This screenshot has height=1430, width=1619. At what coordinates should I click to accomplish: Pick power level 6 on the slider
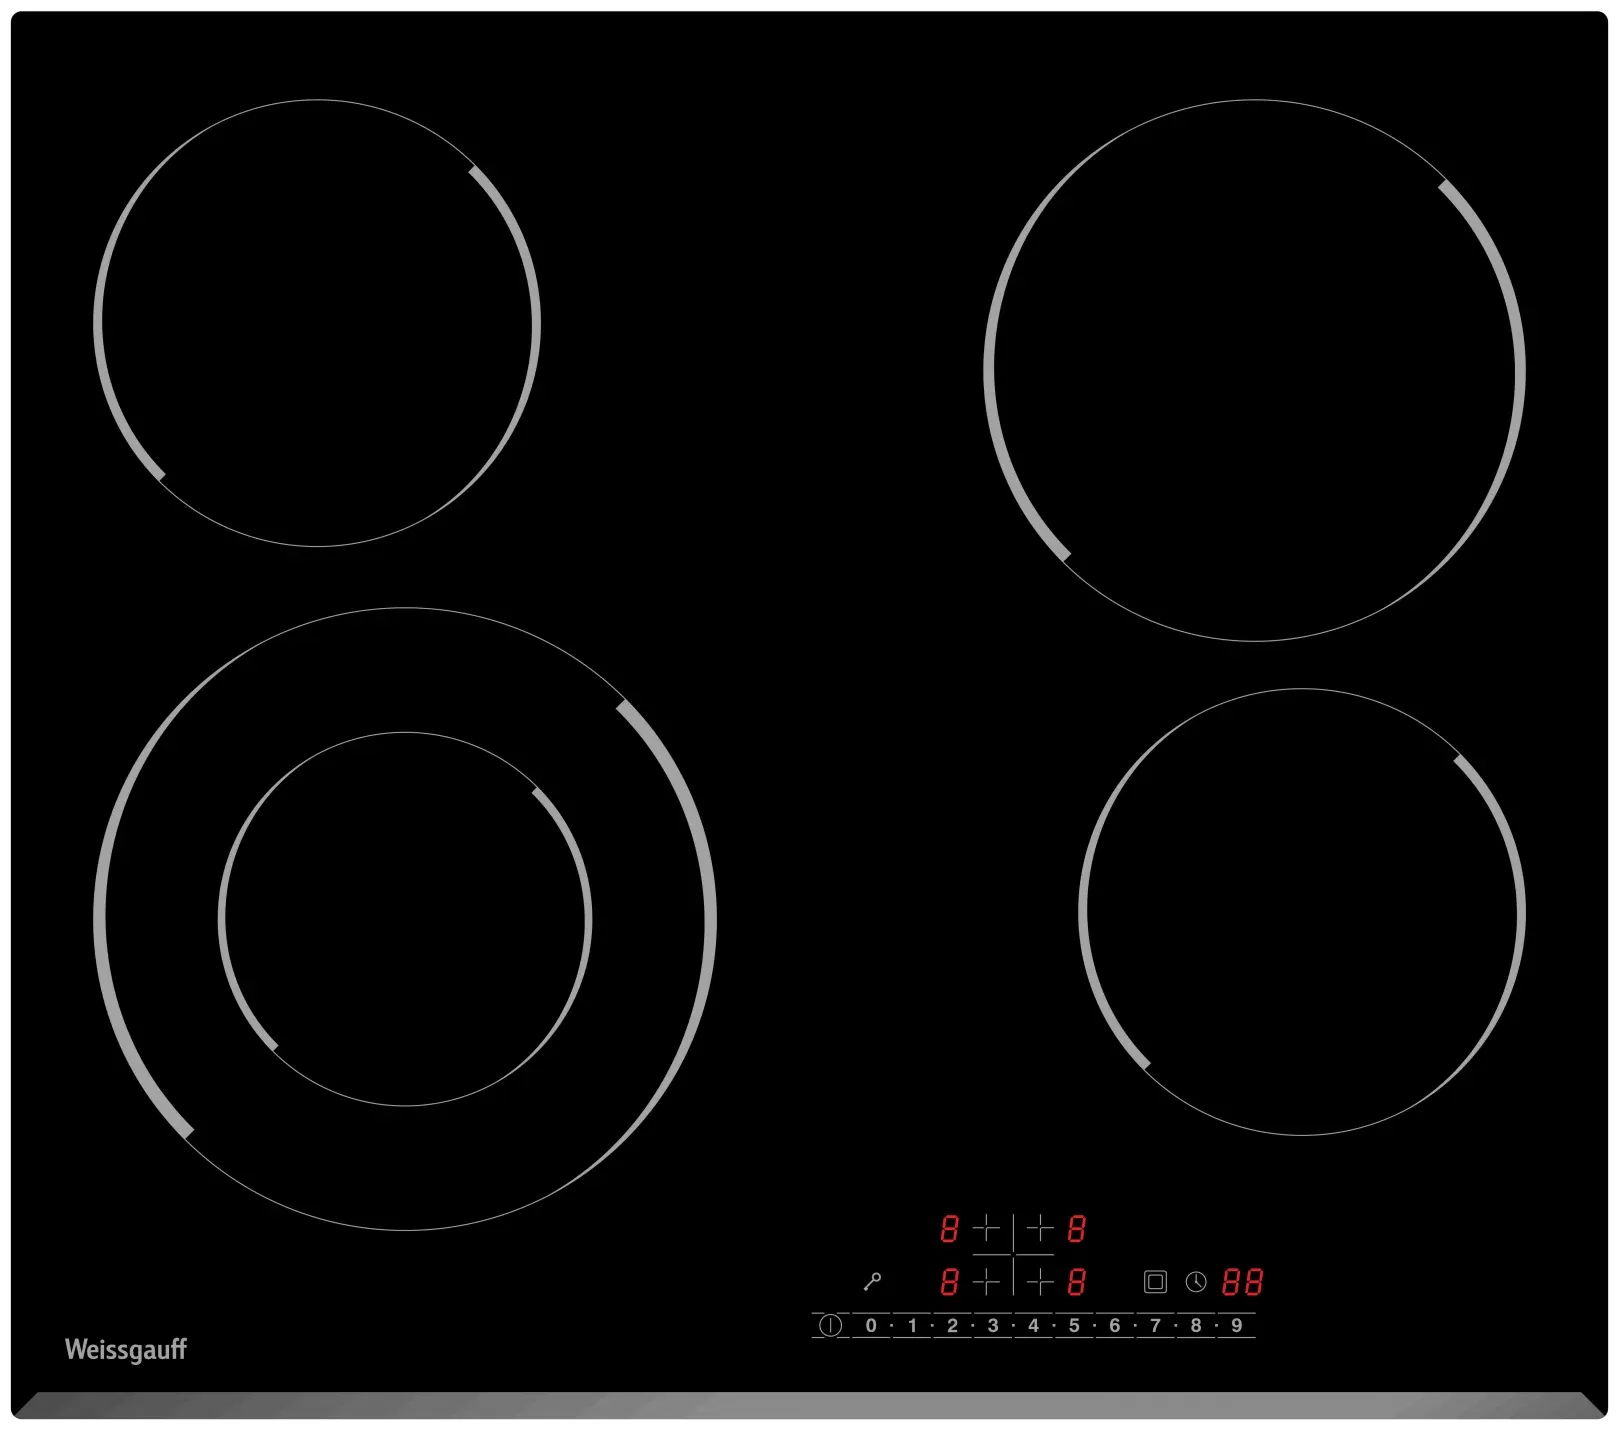pyautogui.click(x=1115, y=1325)
